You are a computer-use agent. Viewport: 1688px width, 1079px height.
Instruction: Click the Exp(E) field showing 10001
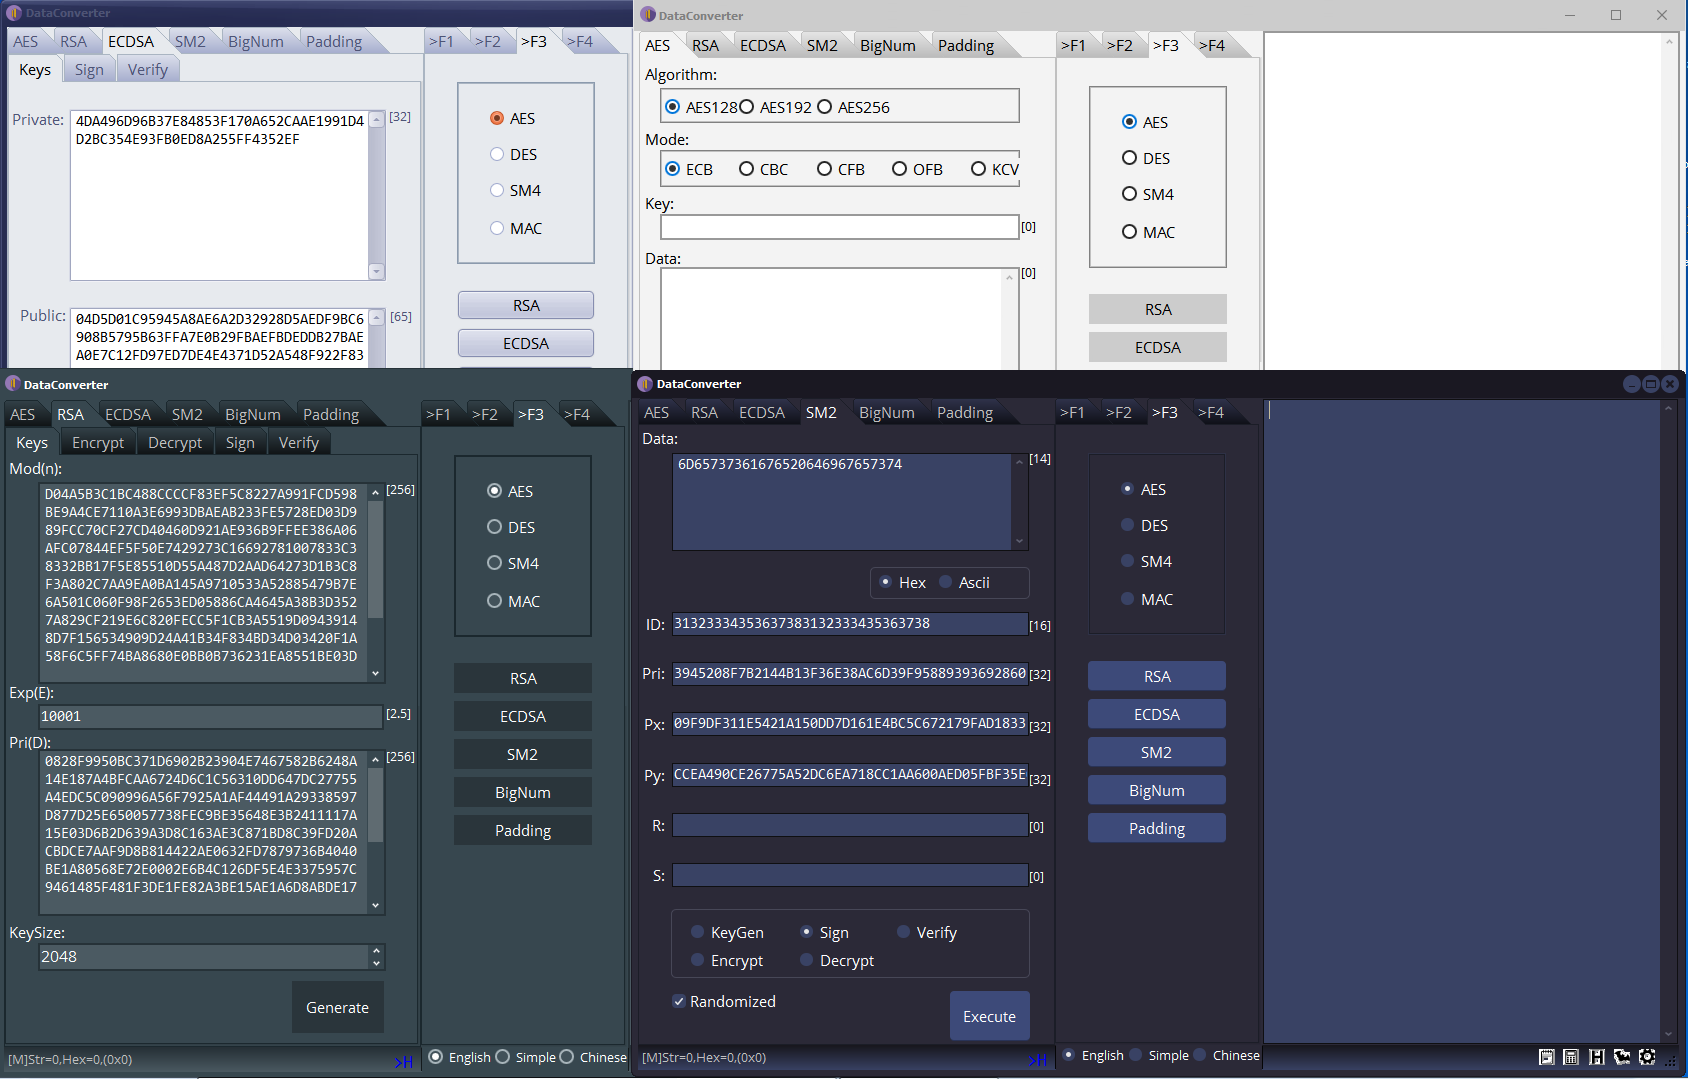click(x=211, y=717)
